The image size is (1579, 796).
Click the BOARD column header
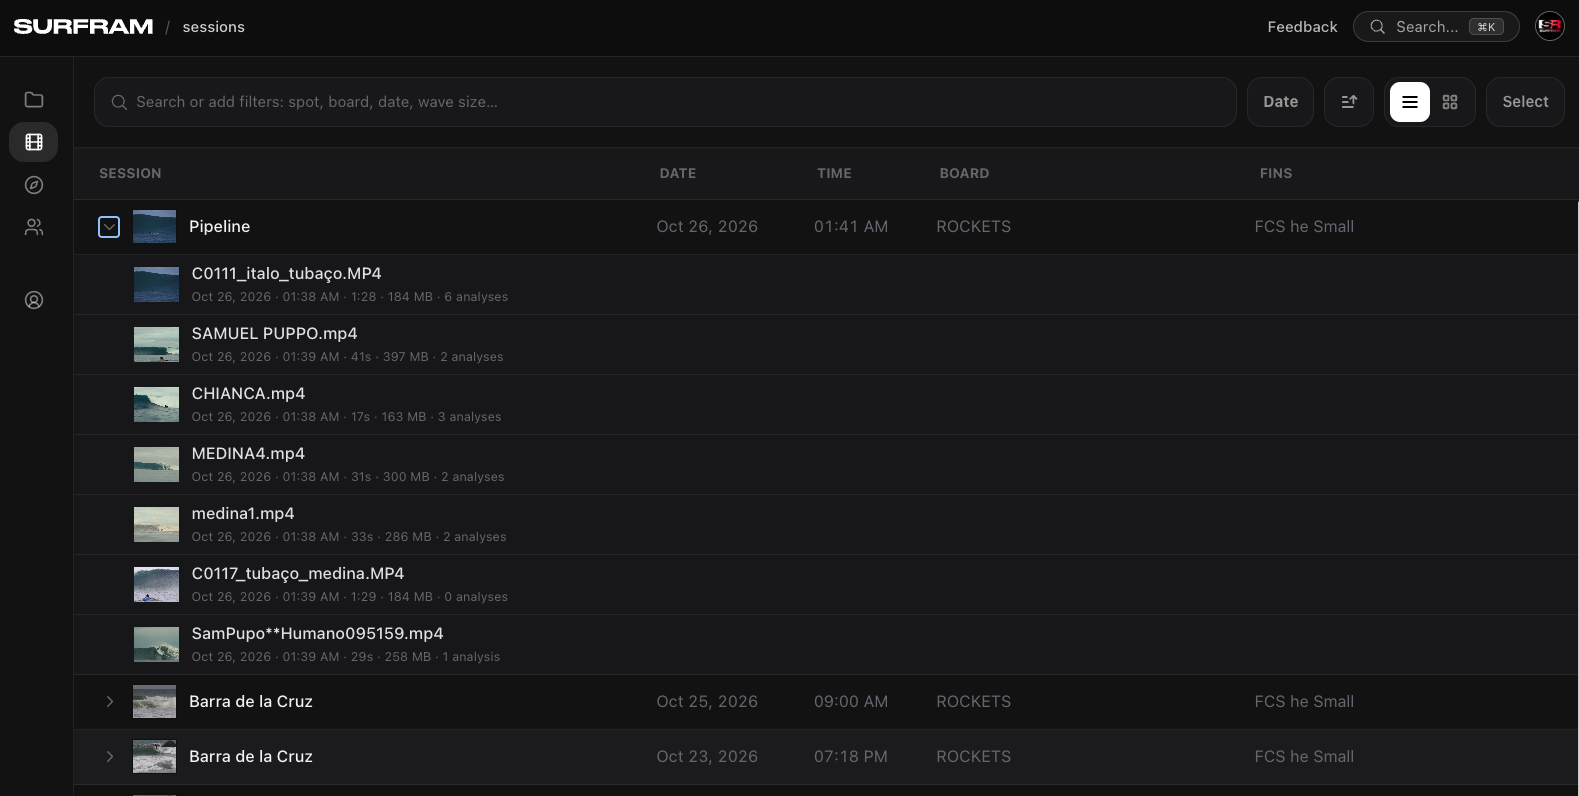click(x=964, y=174)
